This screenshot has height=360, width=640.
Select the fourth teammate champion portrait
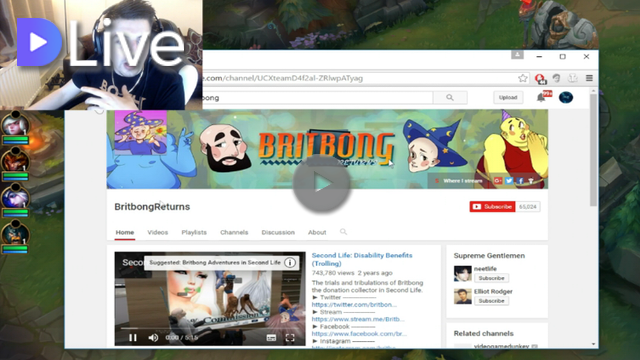pos(15,233)
